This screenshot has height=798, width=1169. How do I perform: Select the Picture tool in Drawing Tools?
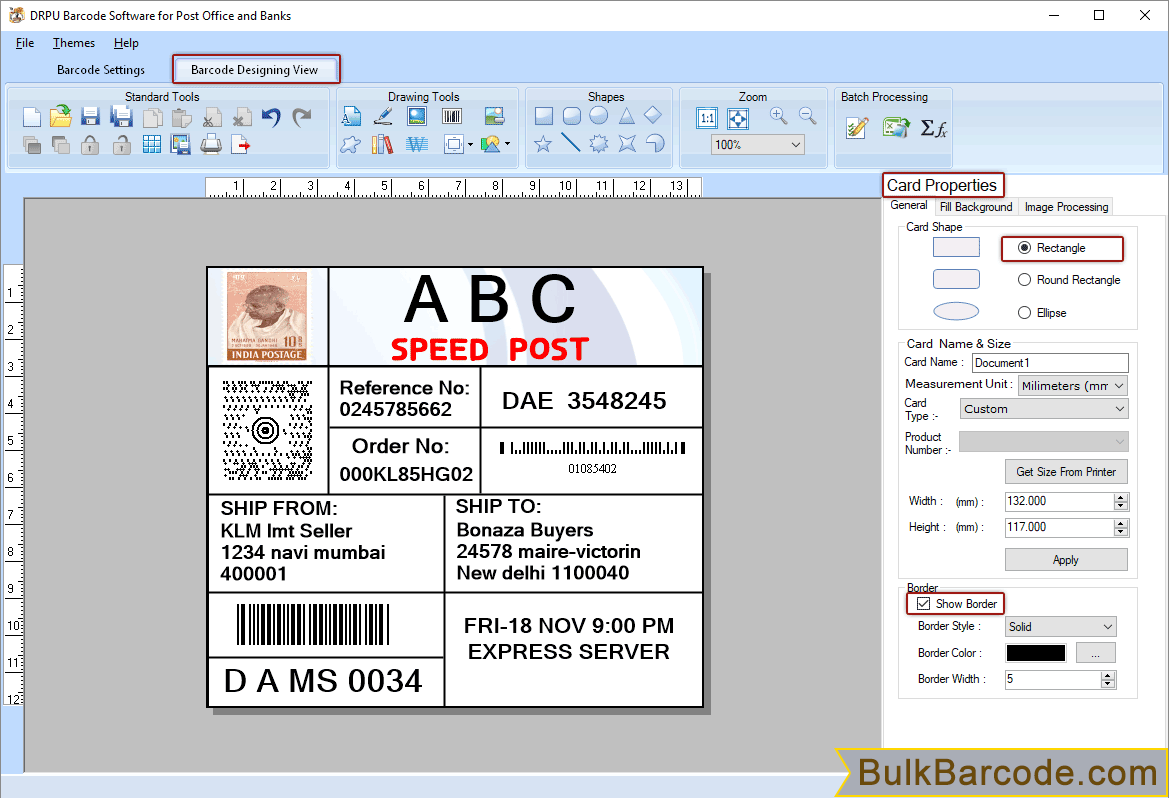click(x=417, y=116)
